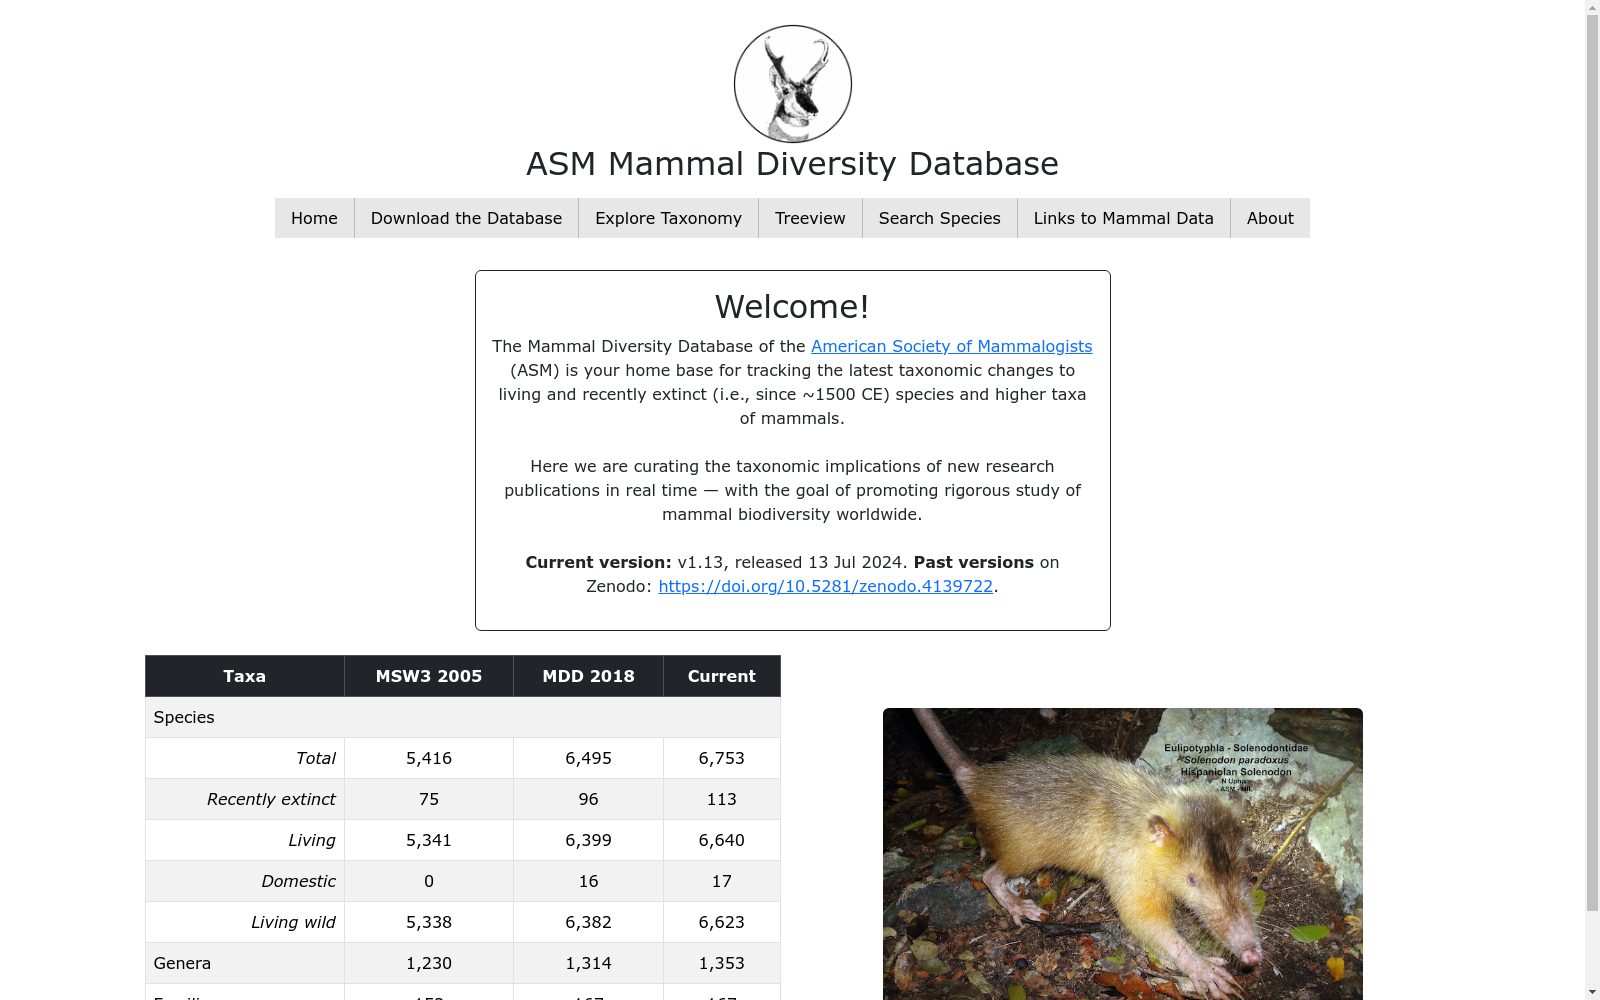Click the Current column header
The height and width of the screenshot is (1000, 1600).
[722, 676]
